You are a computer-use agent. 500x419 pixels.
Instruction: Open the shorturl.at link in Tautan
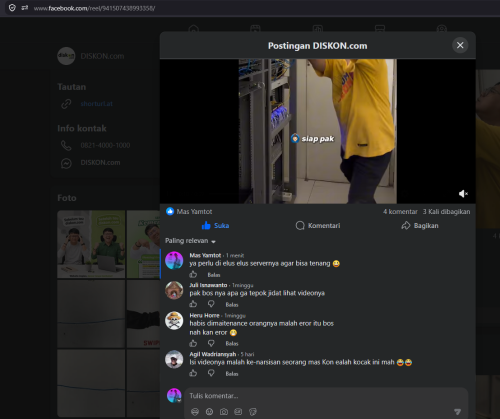click(x=96, y=104)
